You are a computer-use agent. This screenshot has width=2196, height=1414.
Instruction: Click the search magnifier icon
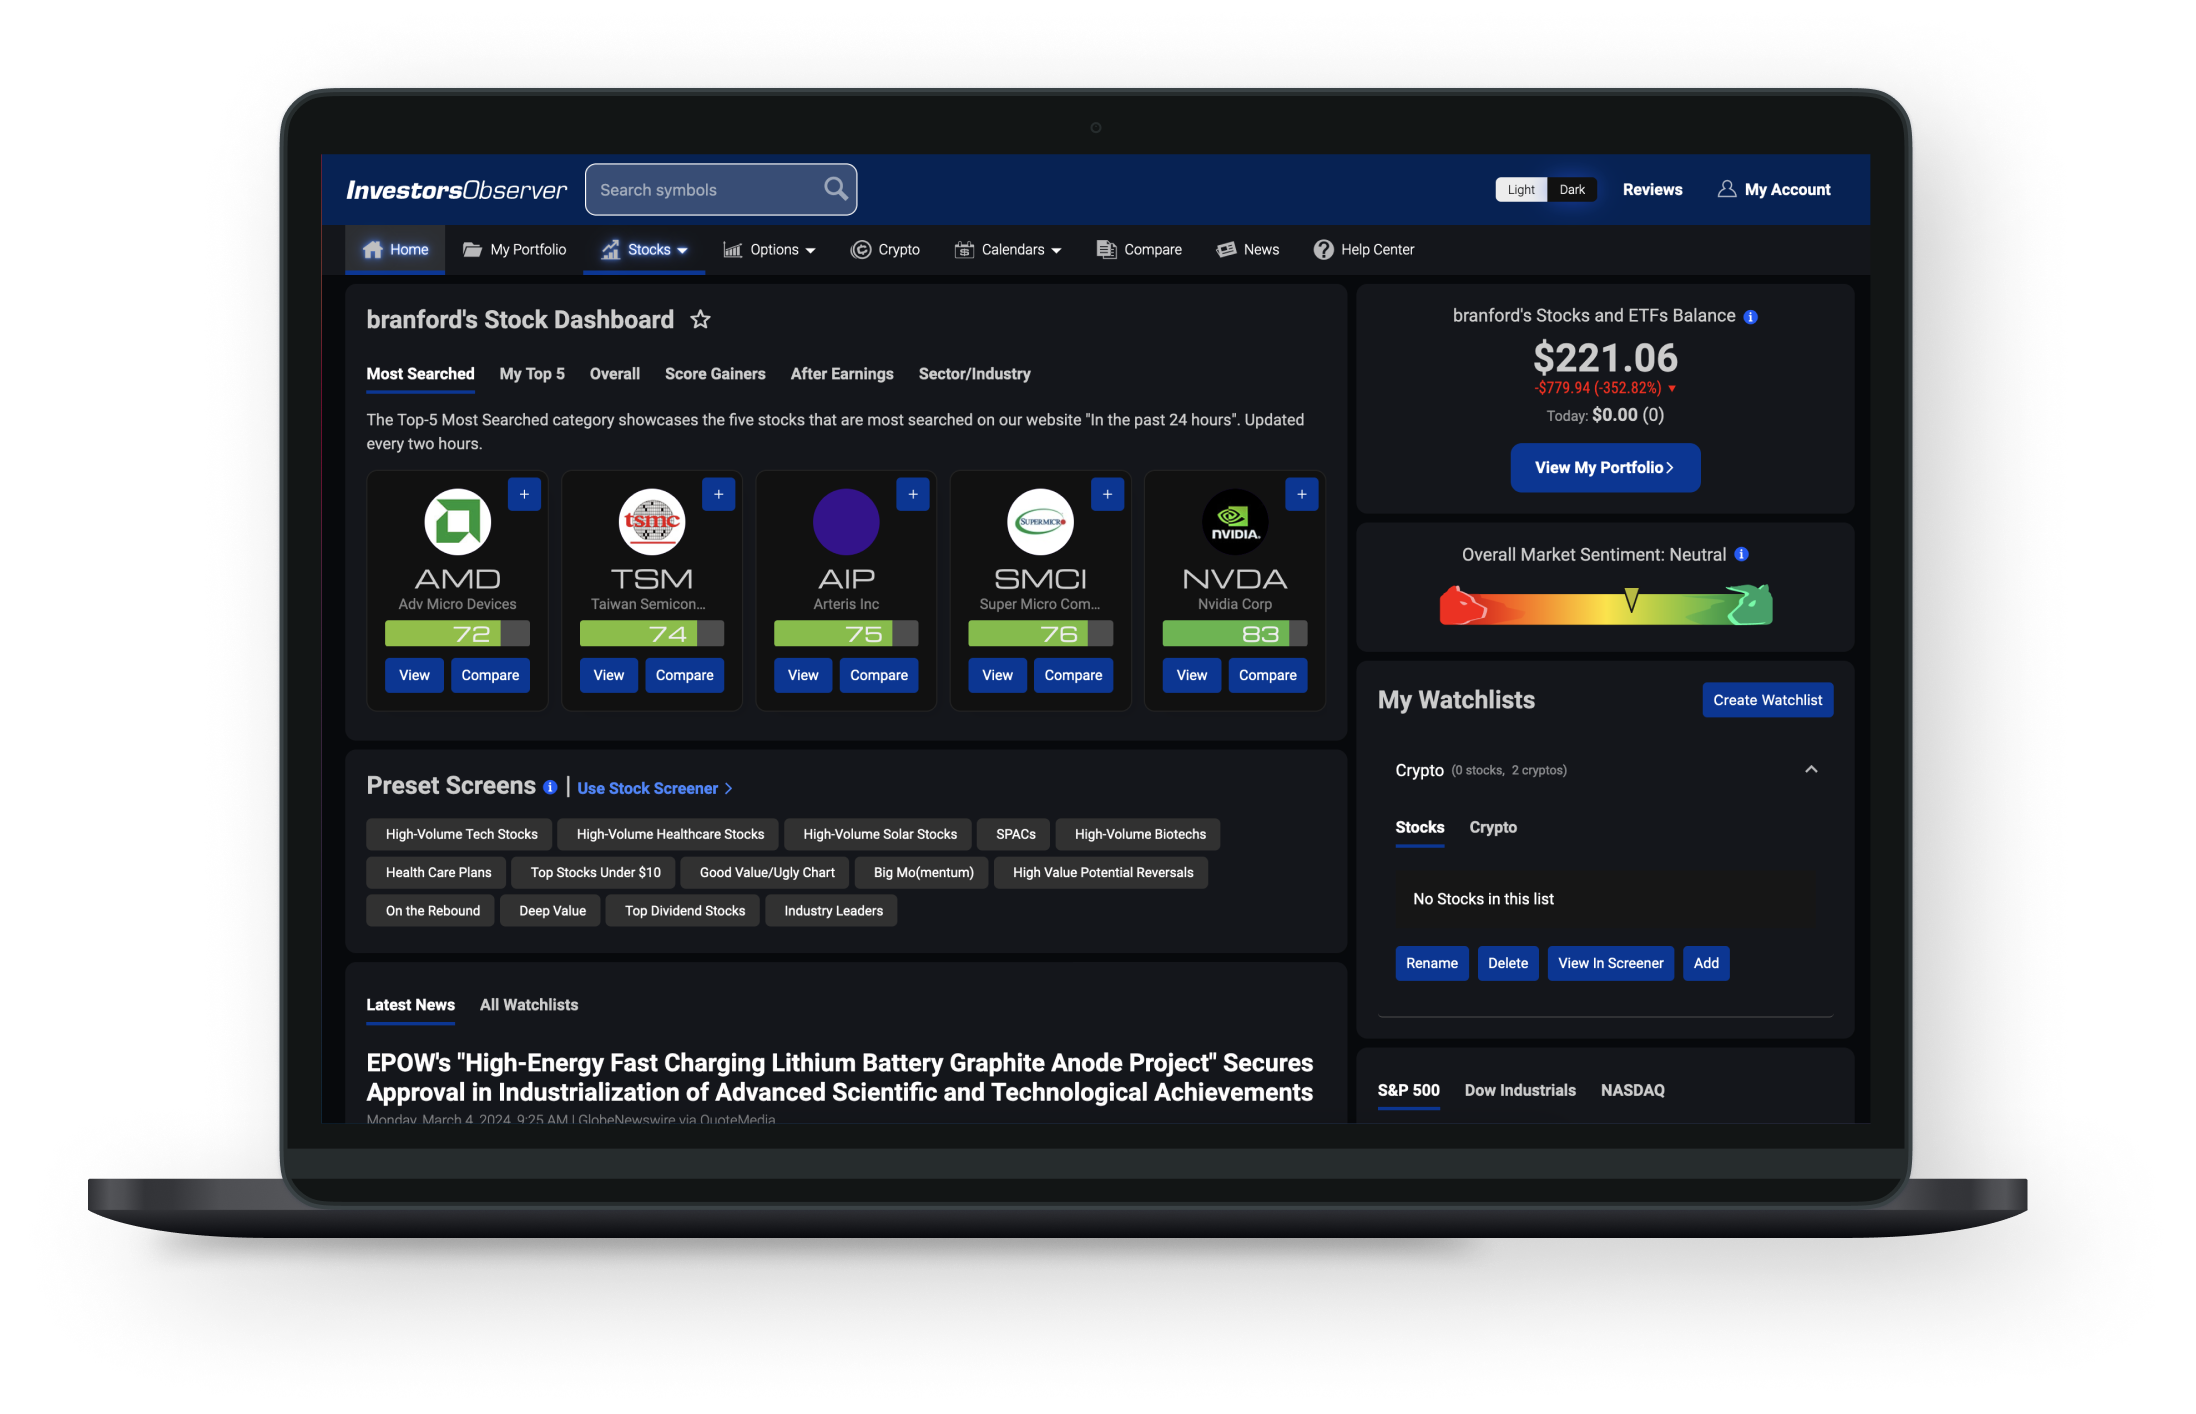pos(835,189)
